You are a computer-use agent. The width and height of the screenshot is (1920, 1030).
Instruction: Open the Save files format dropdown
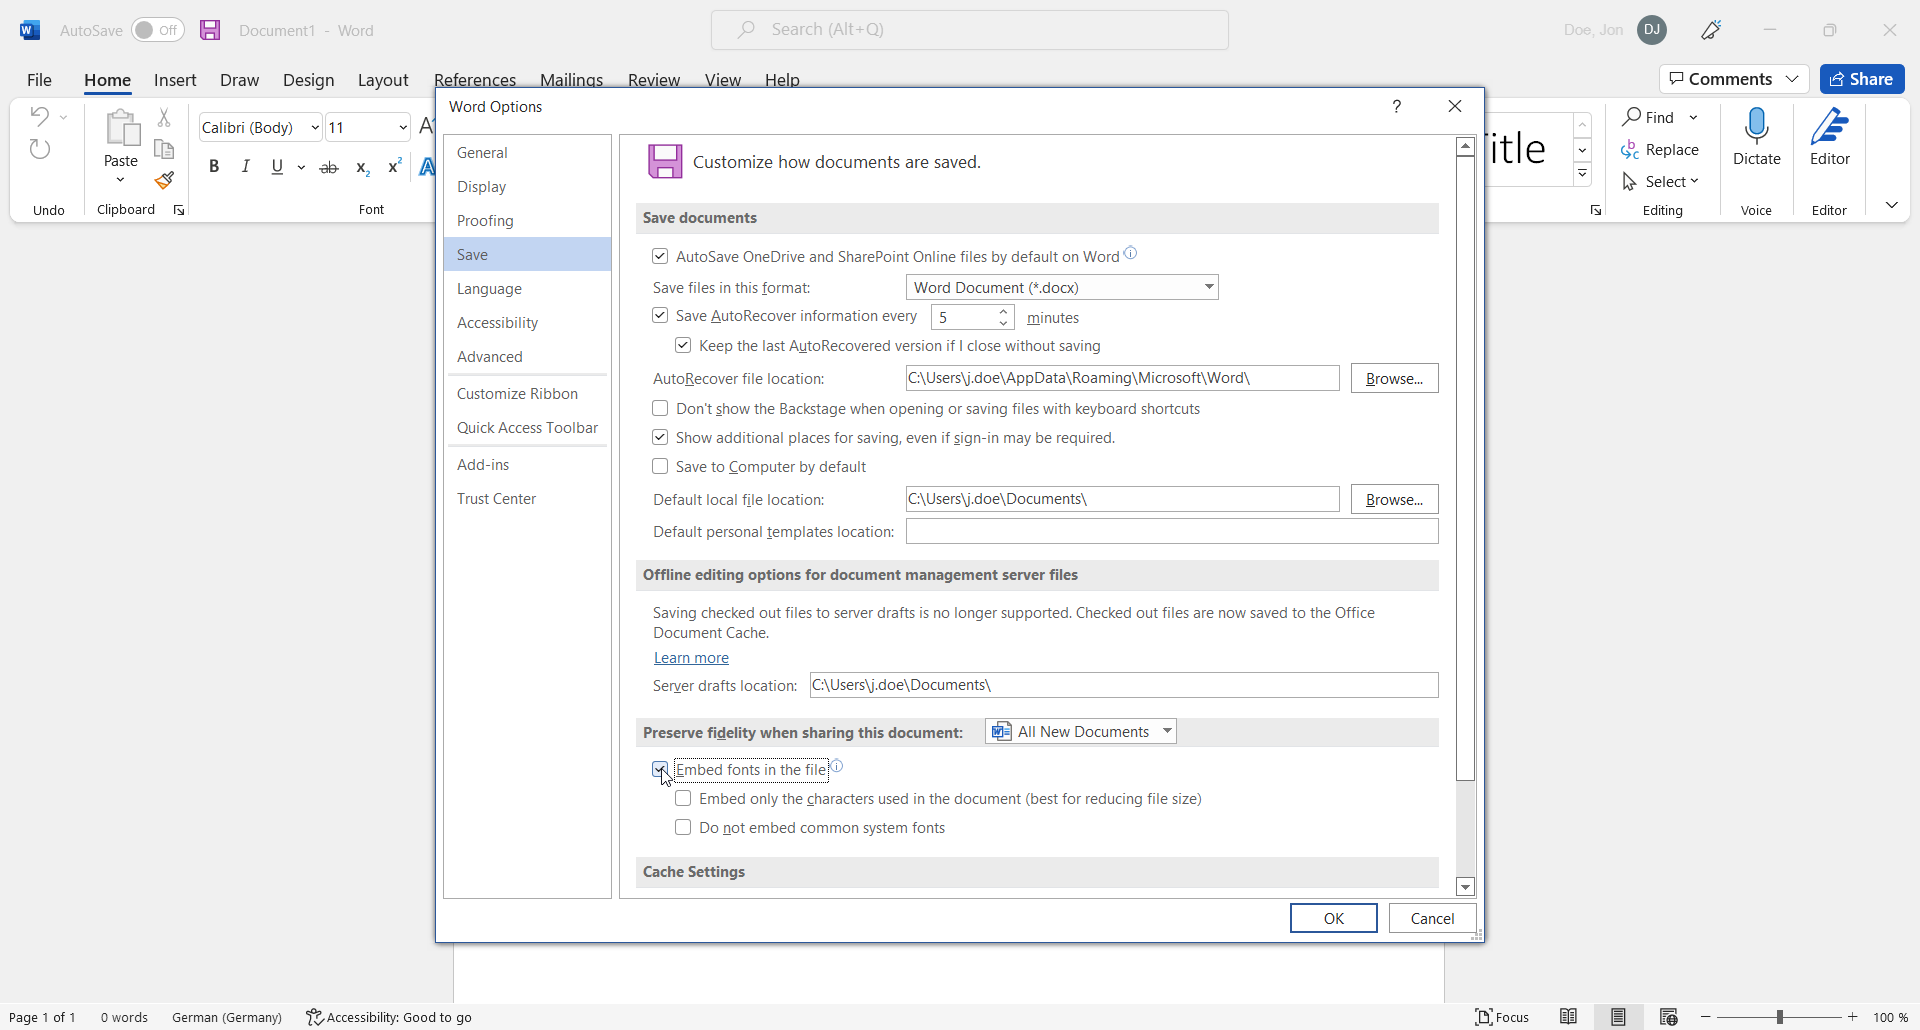pos(1208,287)
